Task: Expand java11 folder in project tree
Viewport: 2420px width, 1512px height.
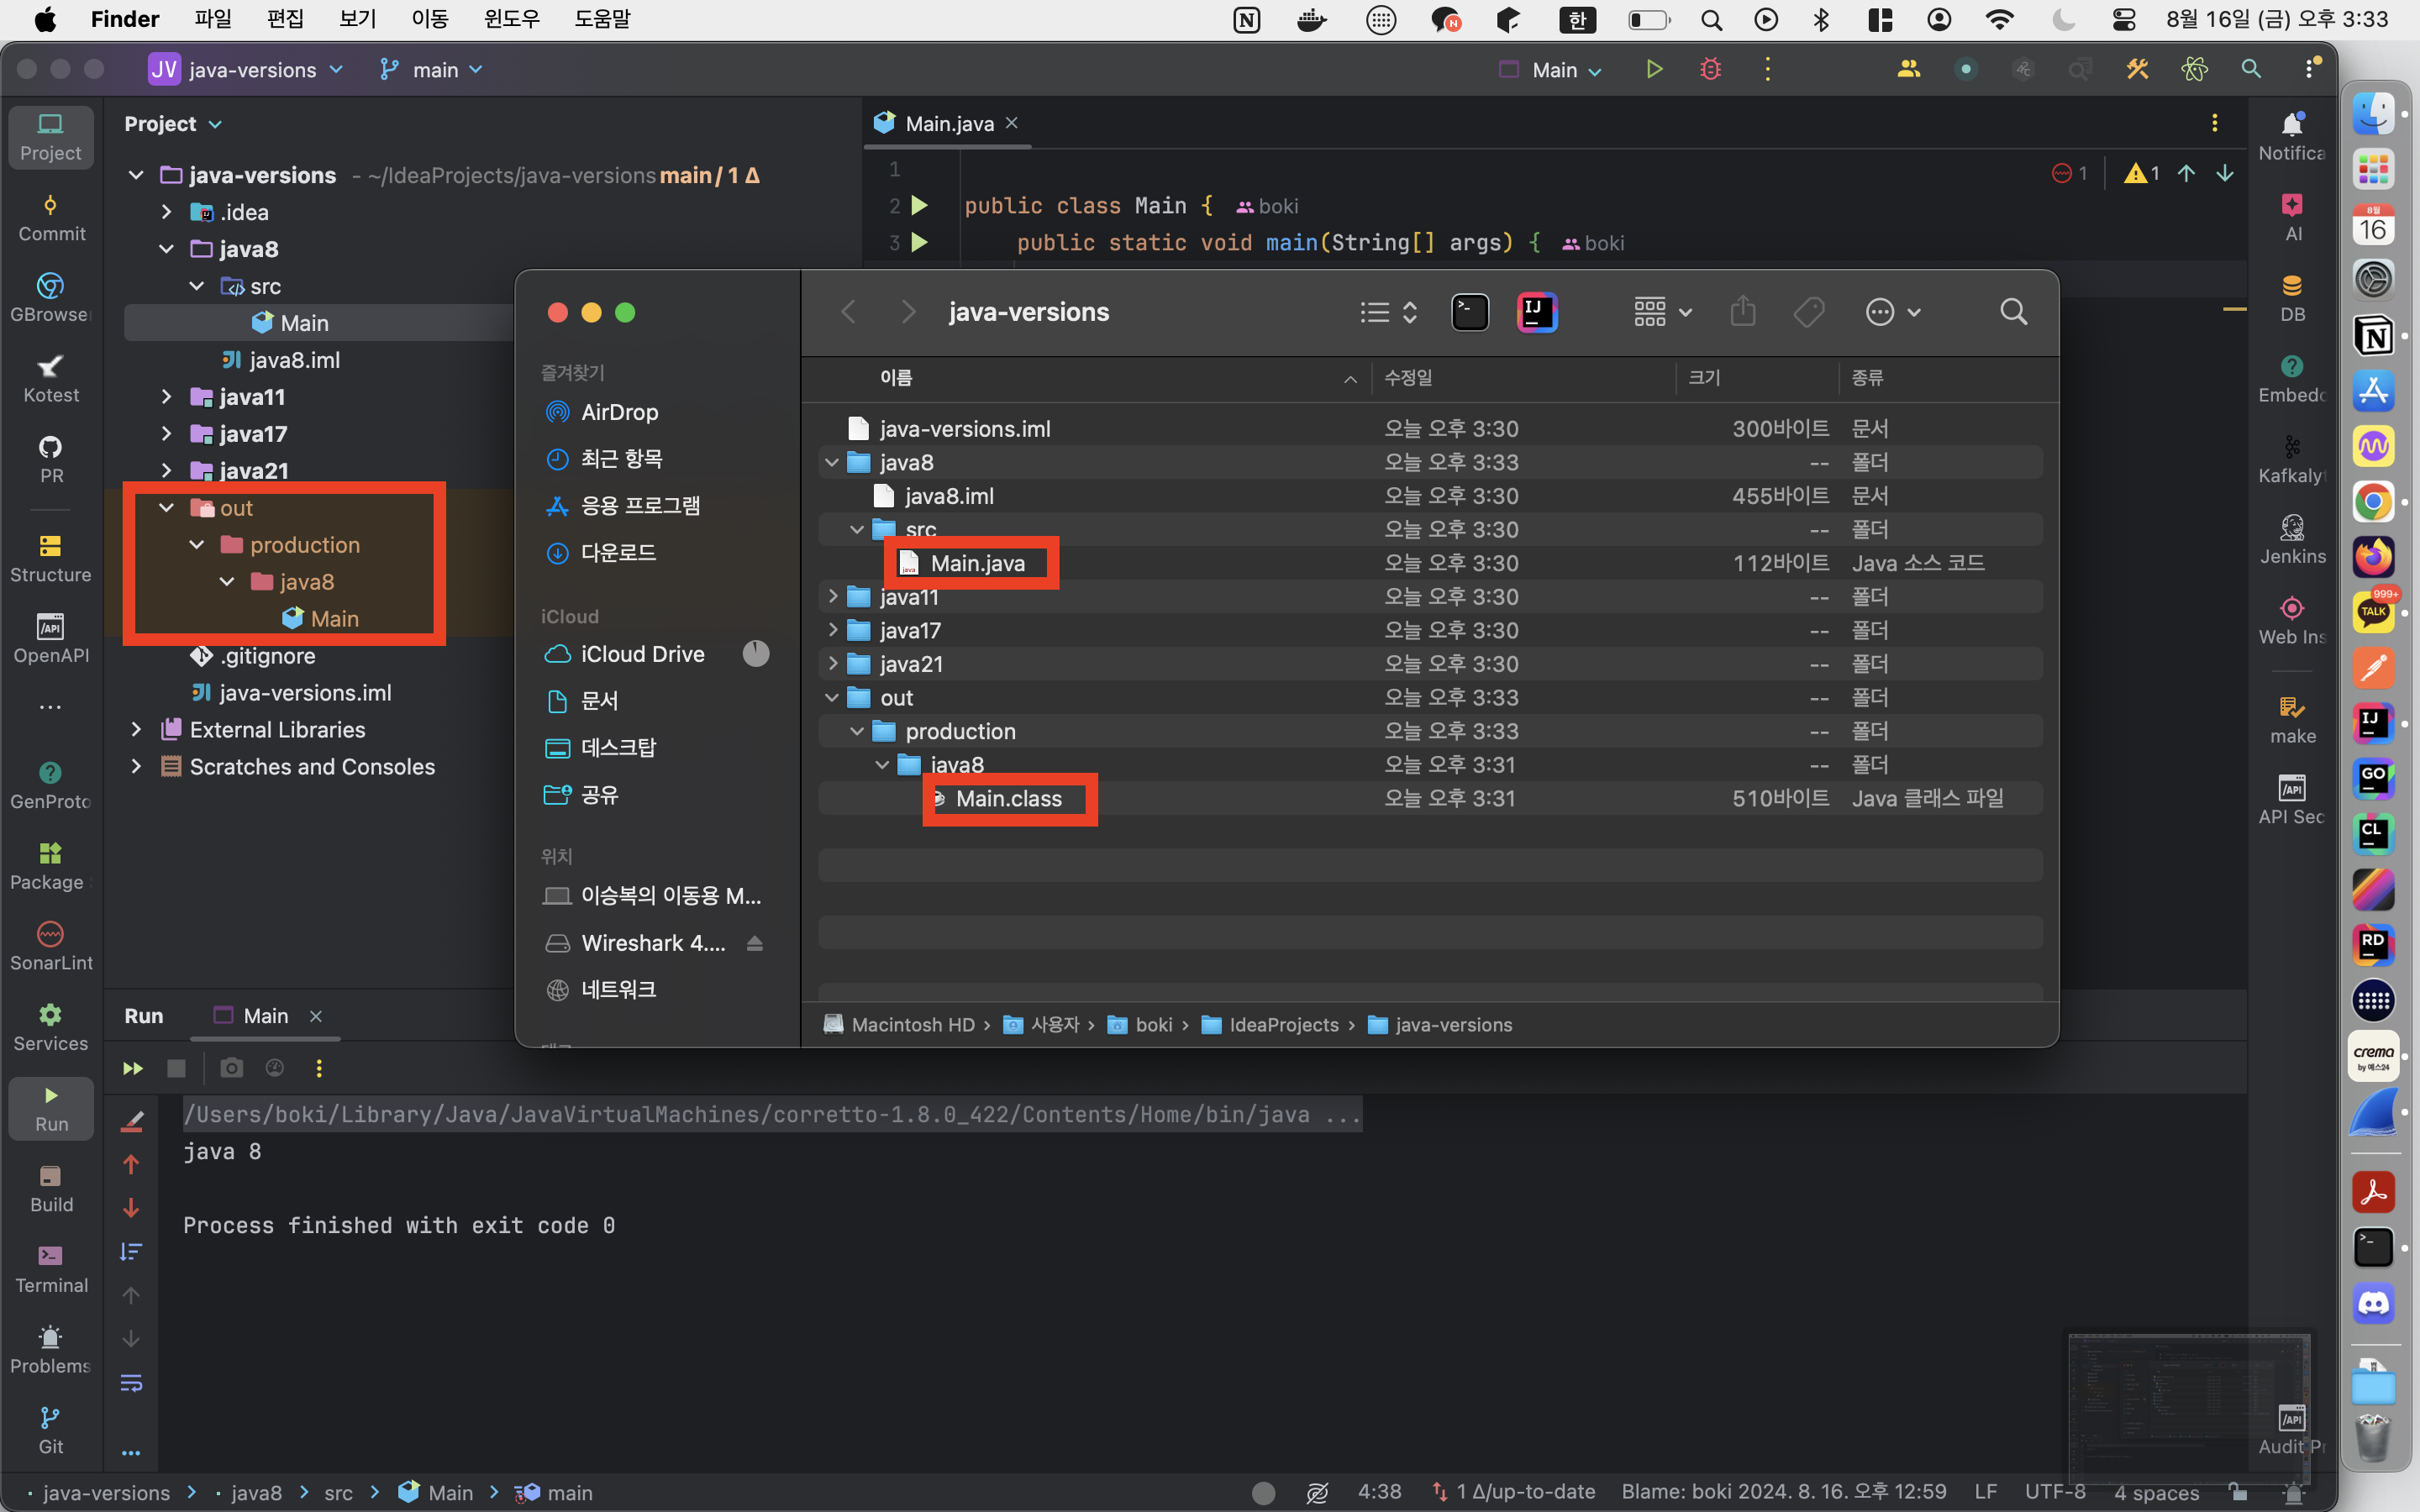Action: [167, 397]
